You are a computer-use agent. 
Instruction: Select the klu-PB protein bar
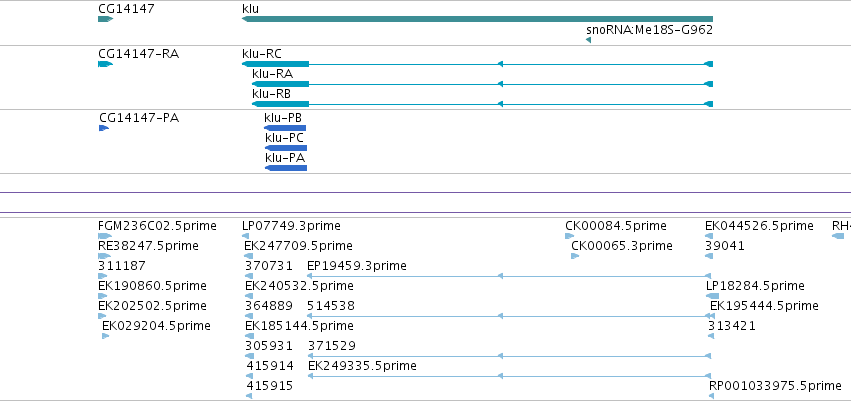(285, 128)
